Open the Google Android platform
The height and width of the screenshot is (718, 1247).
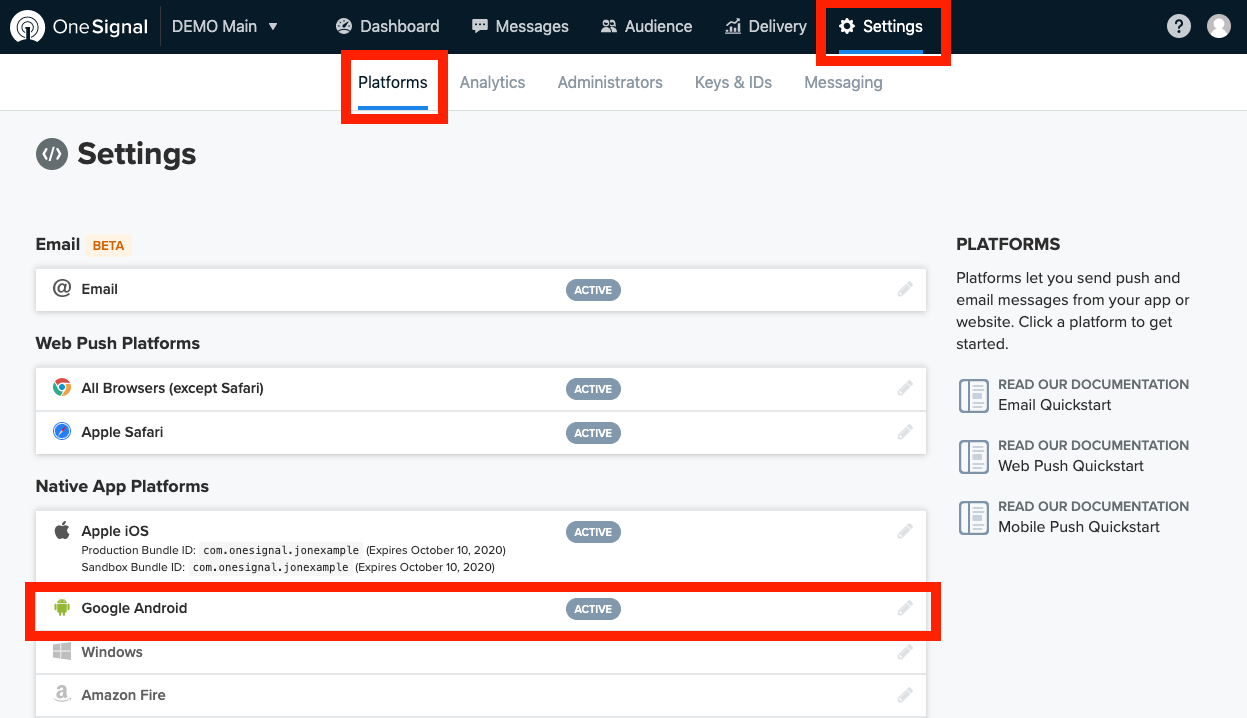point(481,608)
